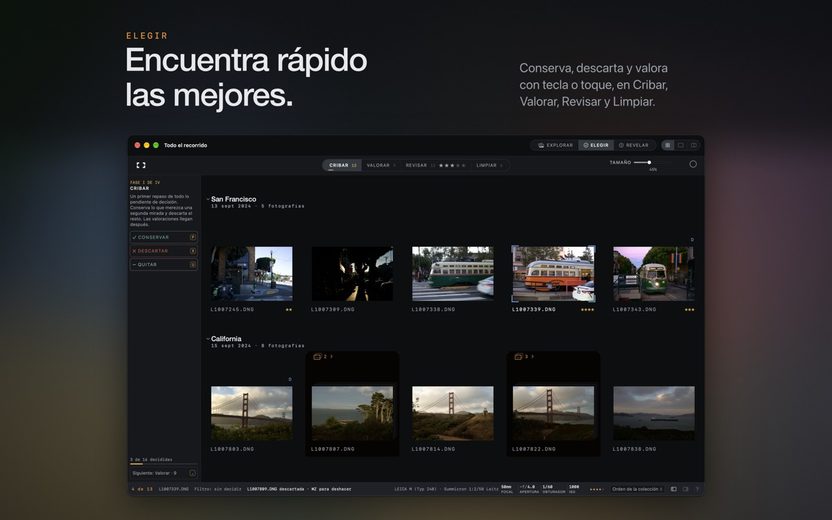Click filename label L1007814.DNG
Image resolution: width=832 pixels, height=520 pixels.
pyautogui.click(x=433, y=449)
